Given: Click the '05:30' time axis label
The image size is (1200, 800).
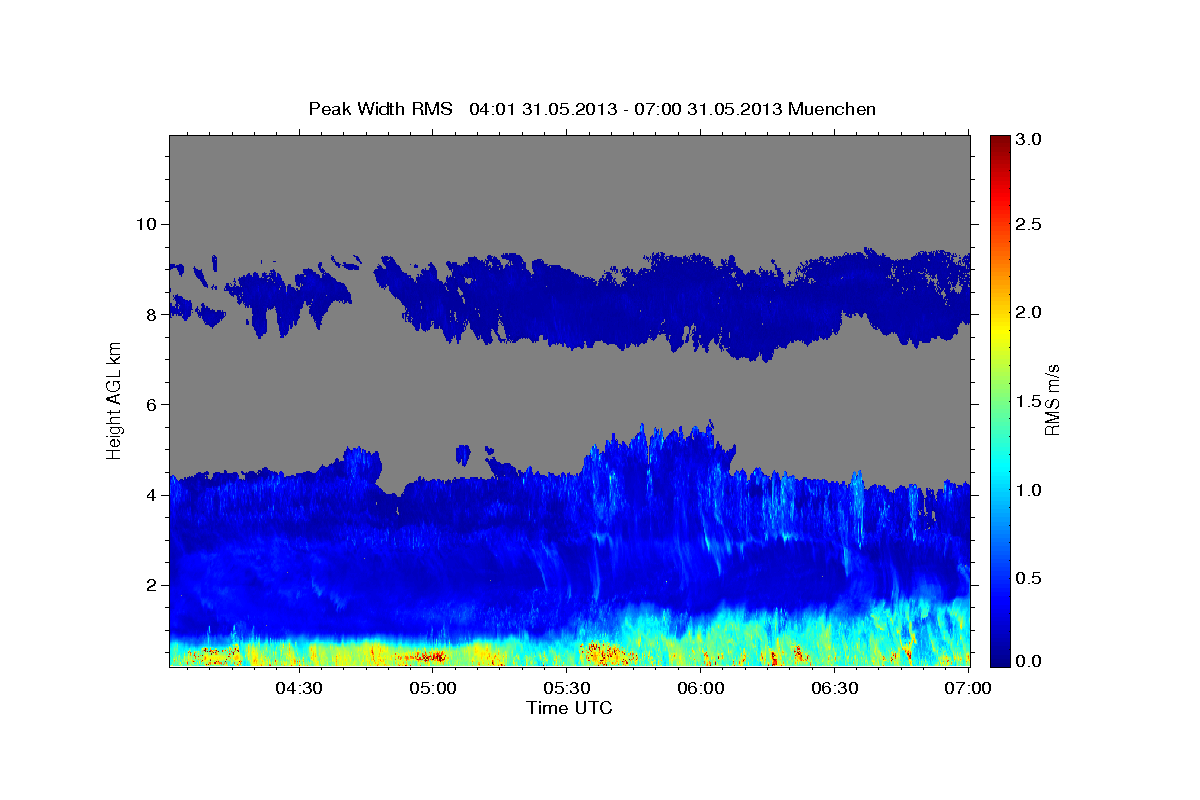Looking at the screenshot, I should pos(566,688).
